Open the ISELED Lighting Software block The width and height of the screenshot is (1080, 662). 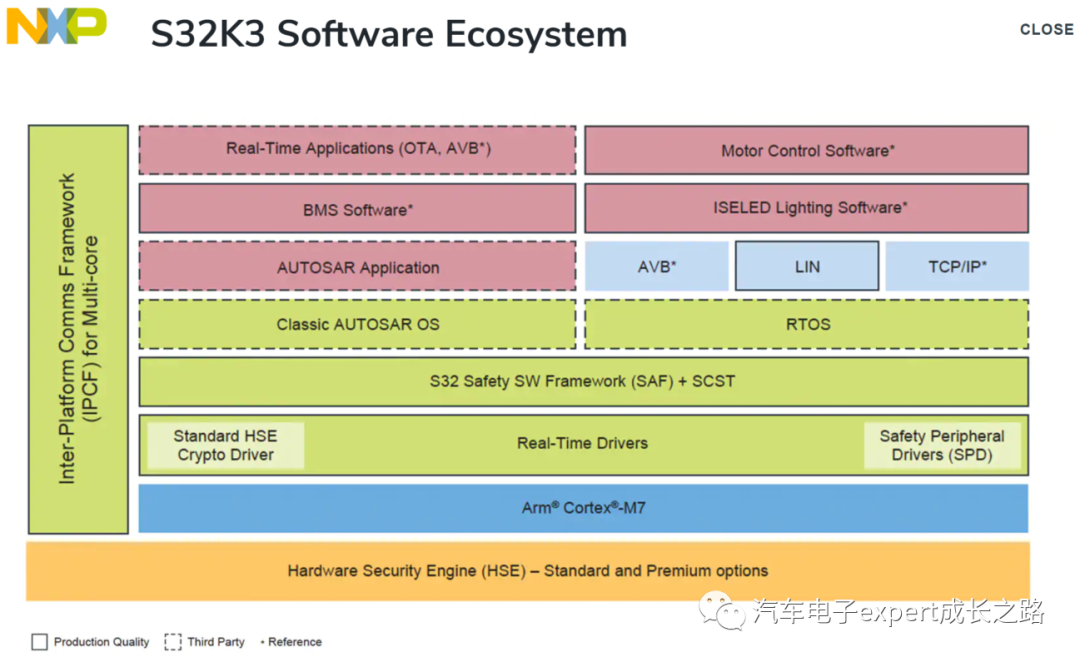(807, 208)
